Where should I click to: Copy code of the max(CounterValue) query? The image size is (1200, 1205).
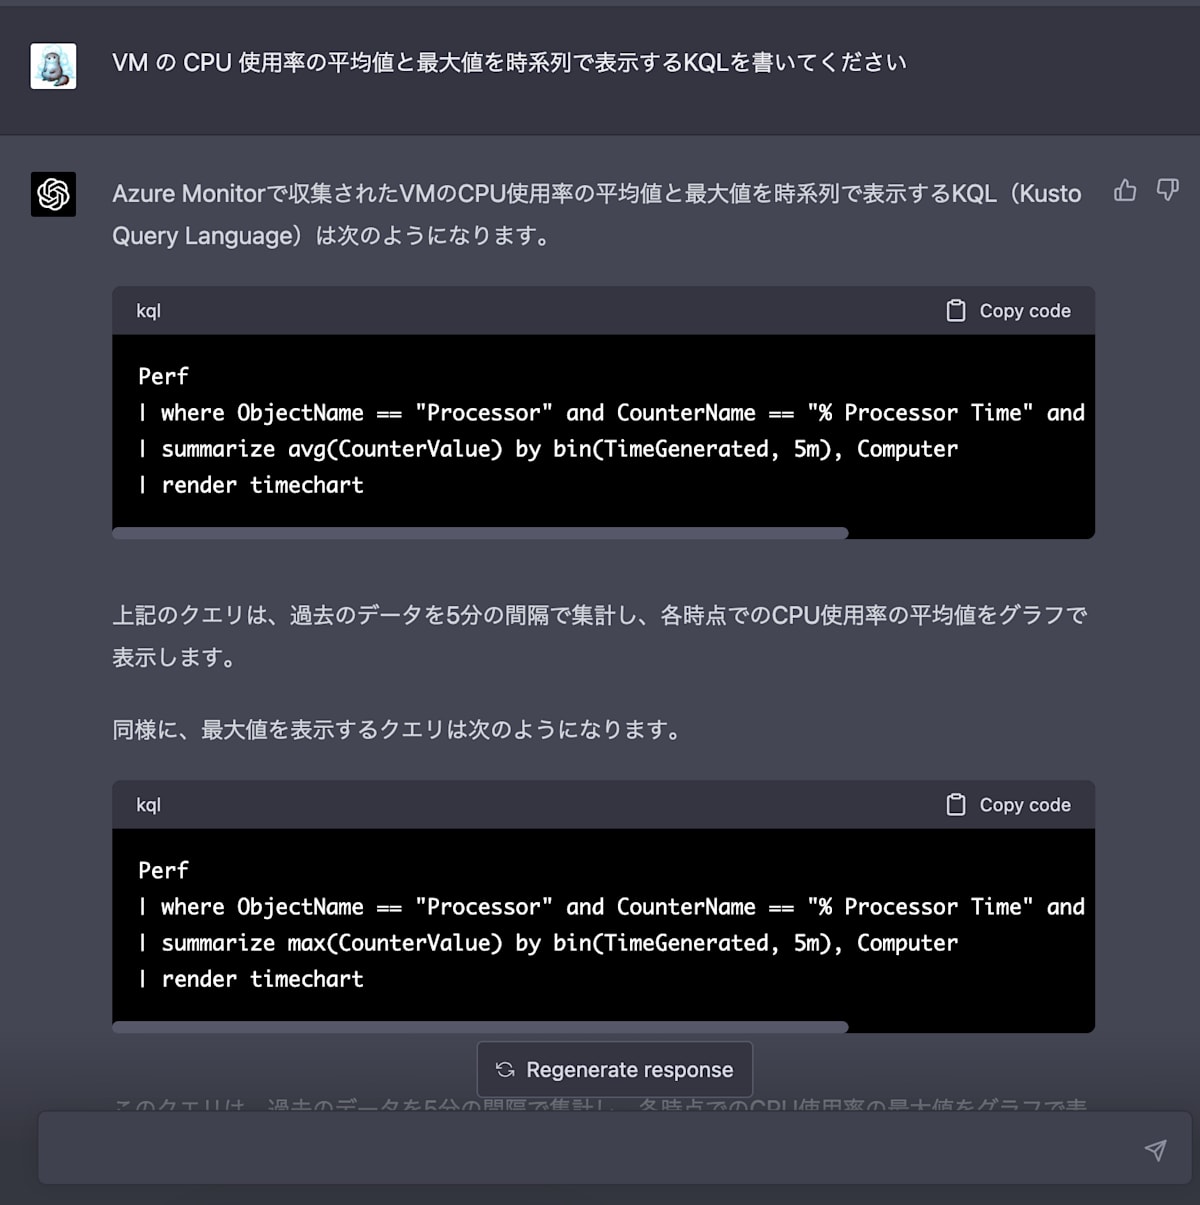(x=1008, y=805)
